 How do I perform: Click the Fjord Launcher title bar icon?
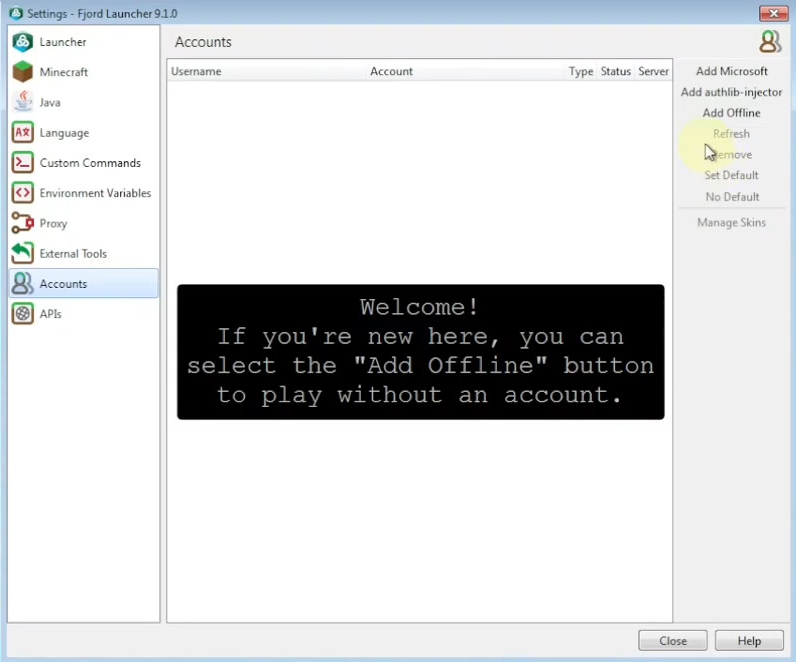(x=16, y=13)
